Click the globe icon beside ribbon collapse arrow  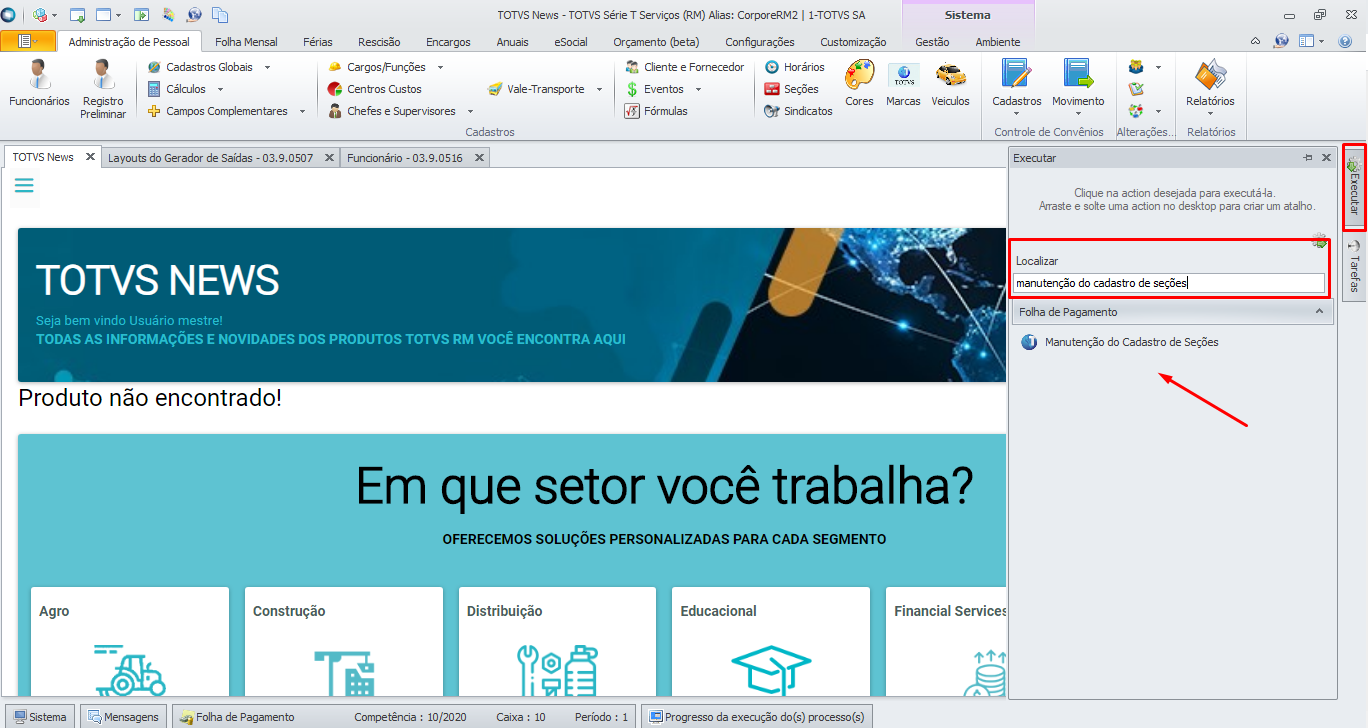point(1281,41)
